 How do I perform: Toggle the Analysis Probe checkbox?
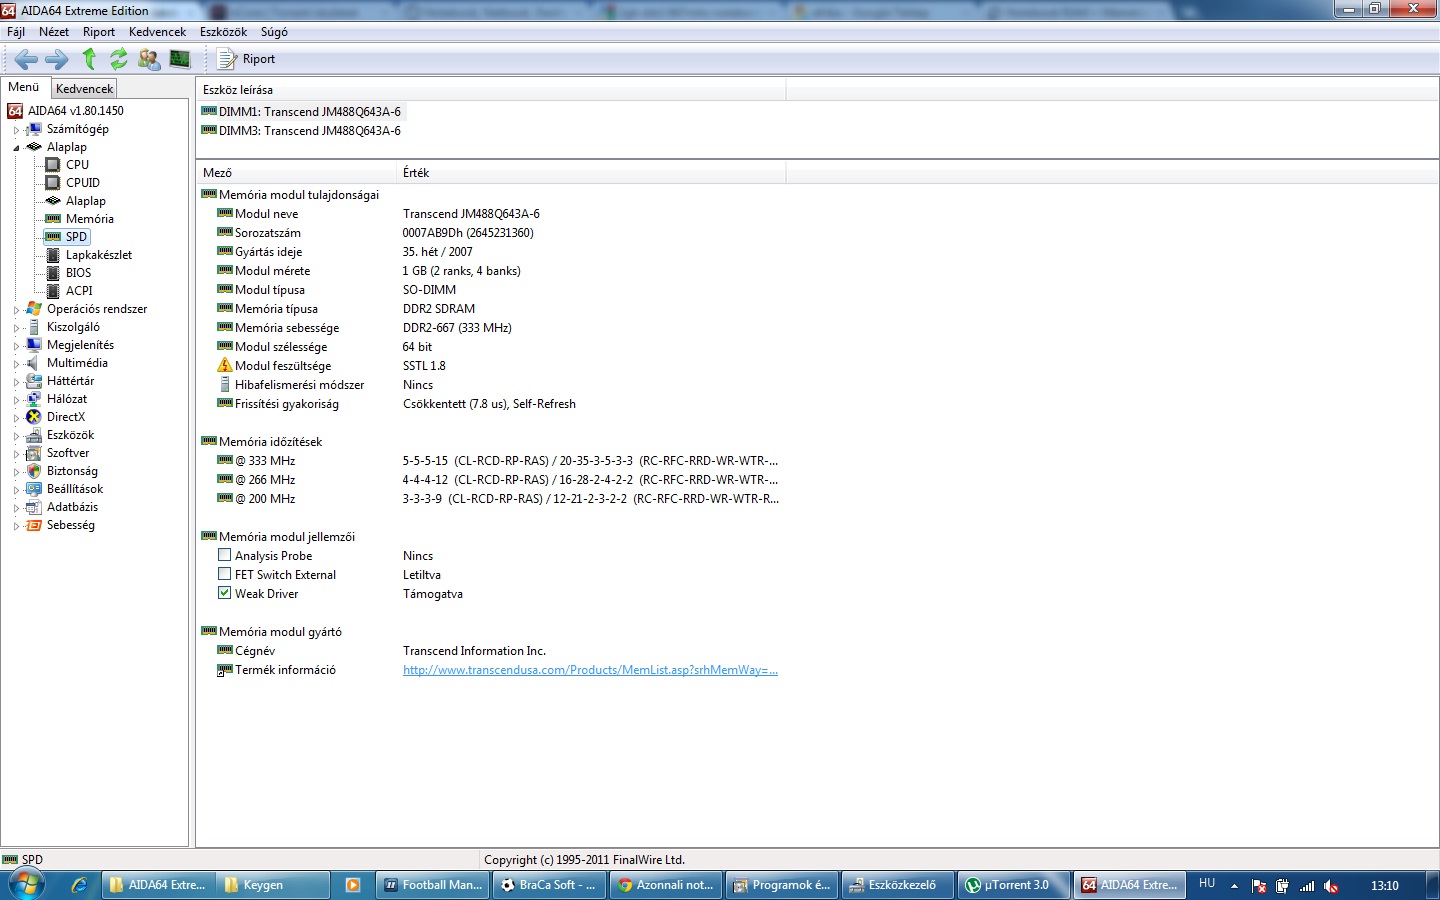(x=225, y=555)
